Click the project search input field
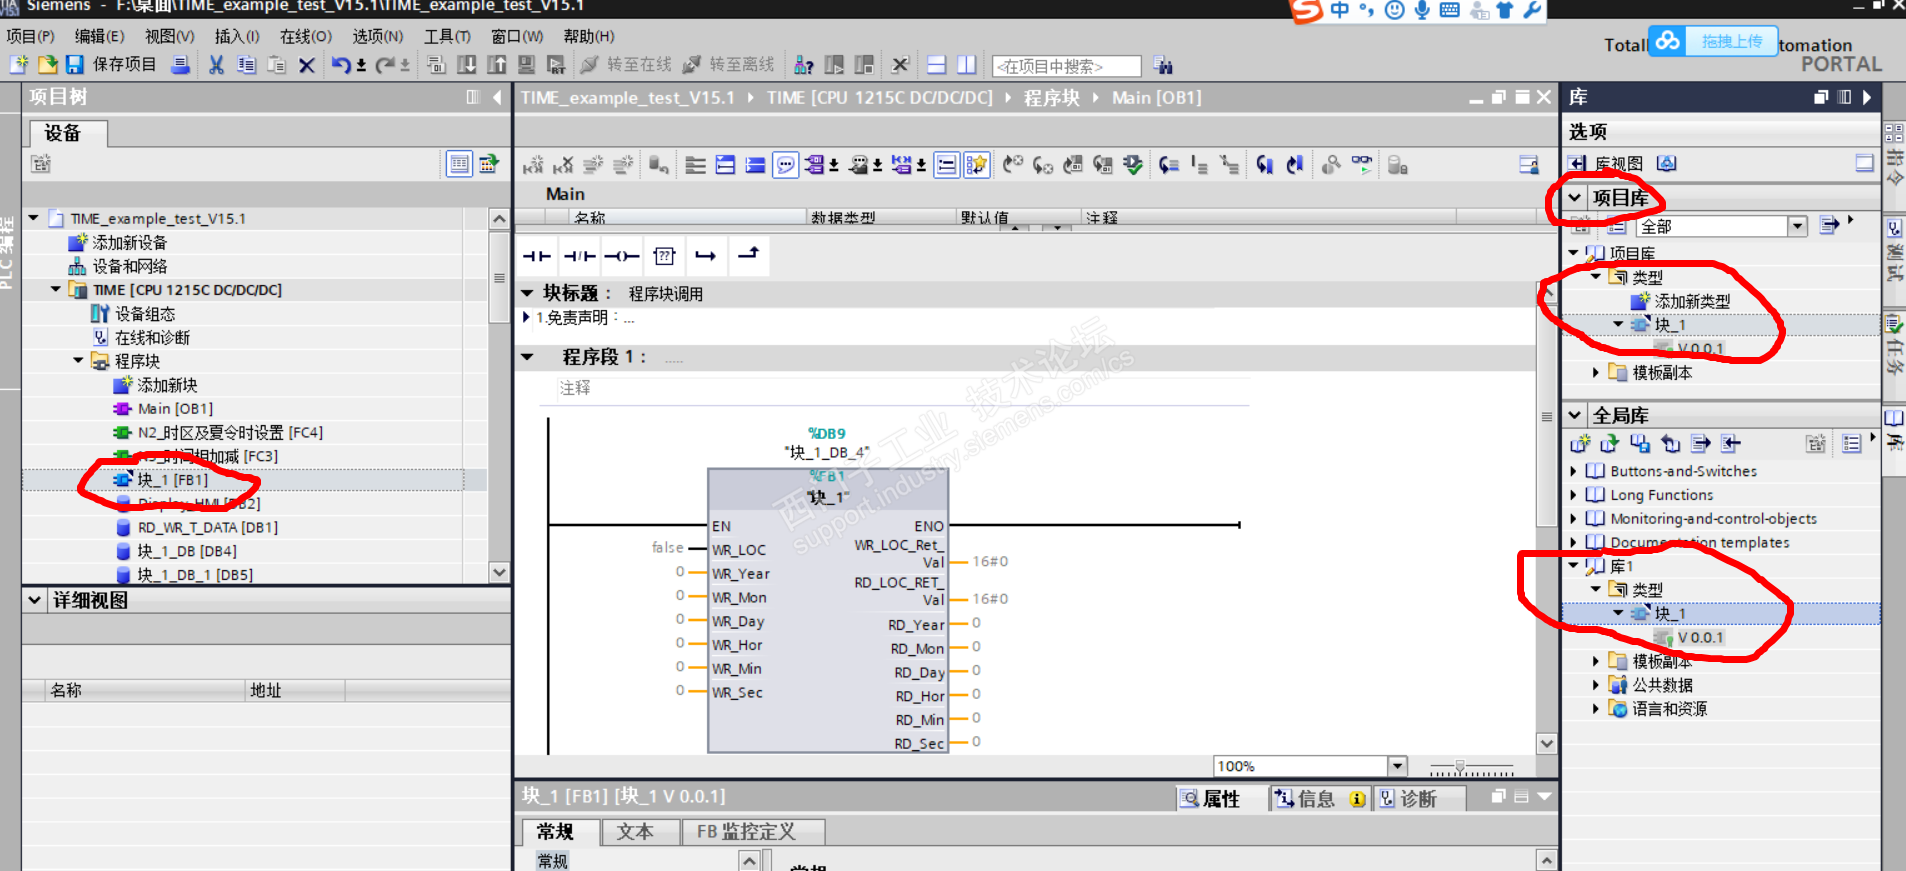 [x=1066, y=66]
